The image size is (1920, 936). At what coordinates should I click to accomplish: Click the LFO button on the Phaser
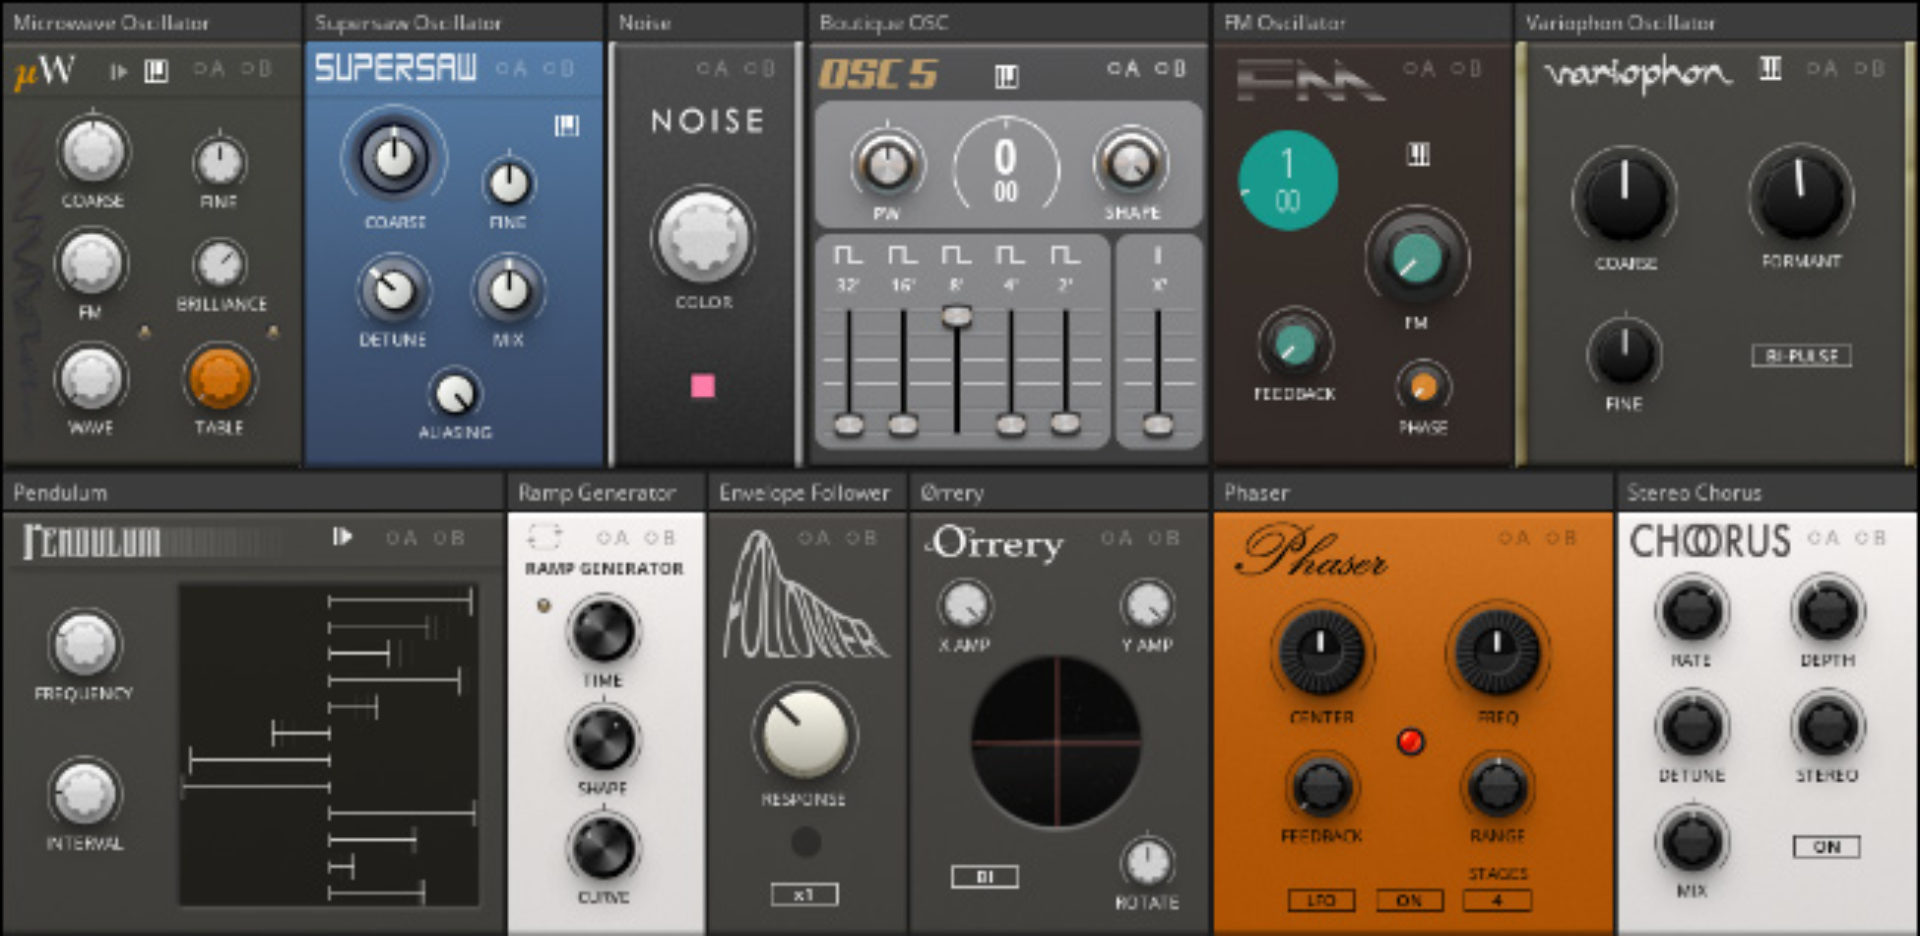pos(1322,900)
